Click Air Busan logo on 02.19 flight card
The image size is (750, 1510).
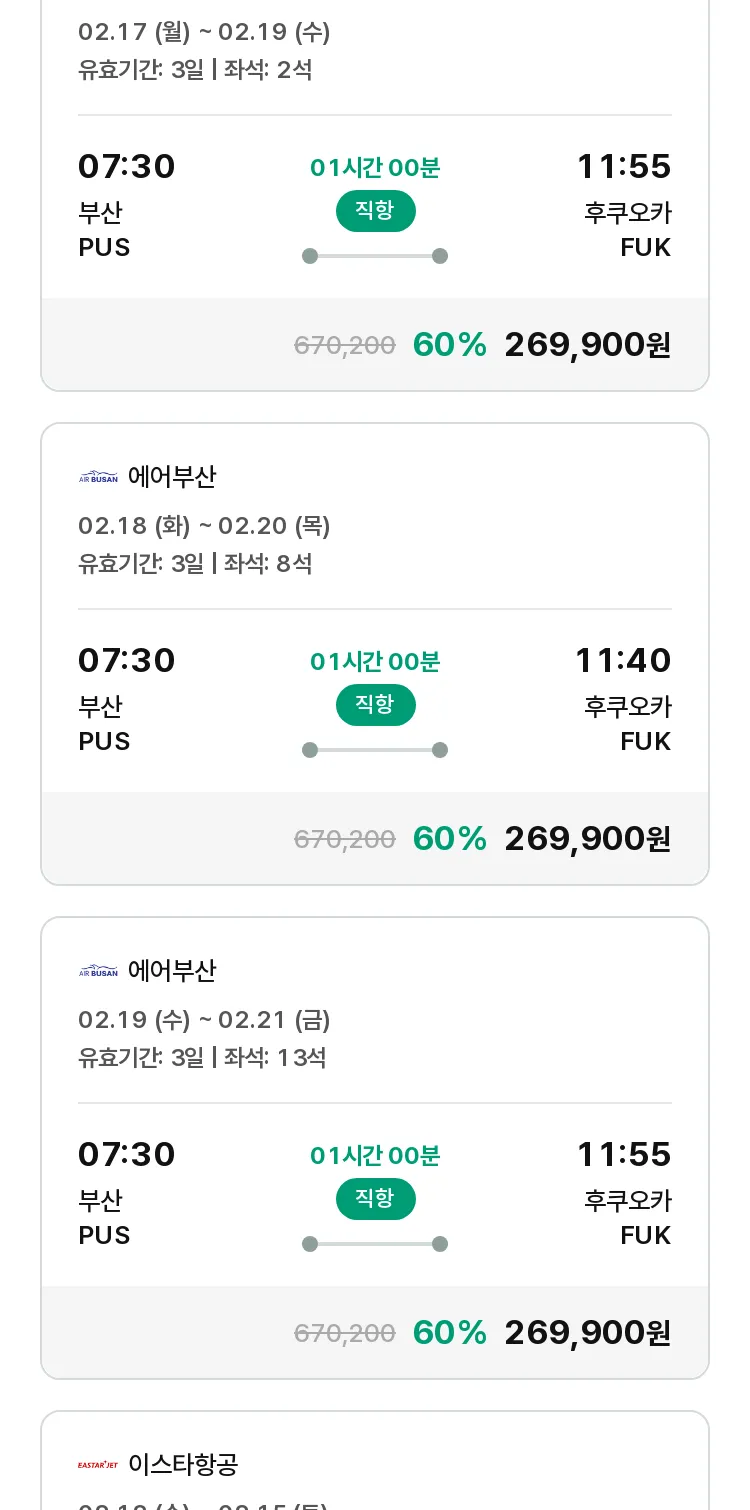98,971
